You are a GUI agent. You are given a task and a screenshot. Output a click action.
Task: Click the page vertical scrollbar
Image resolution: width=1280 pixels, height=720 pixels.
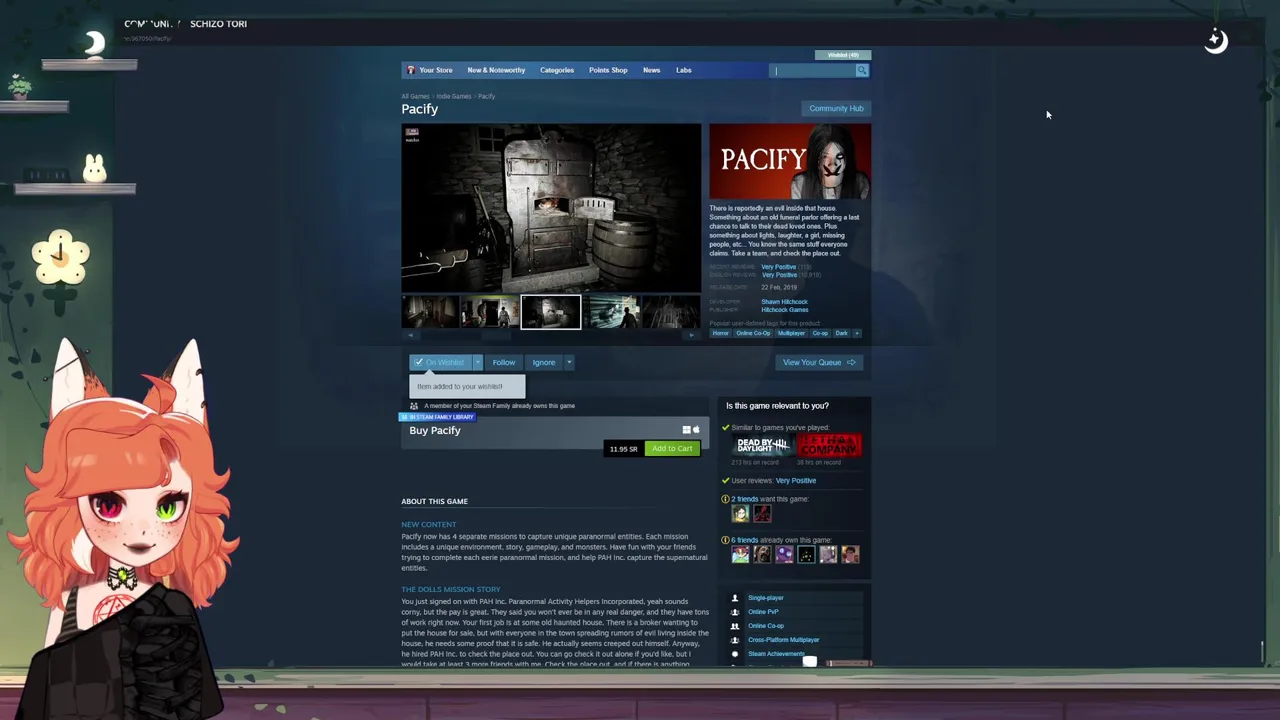tap(1264, 652)
